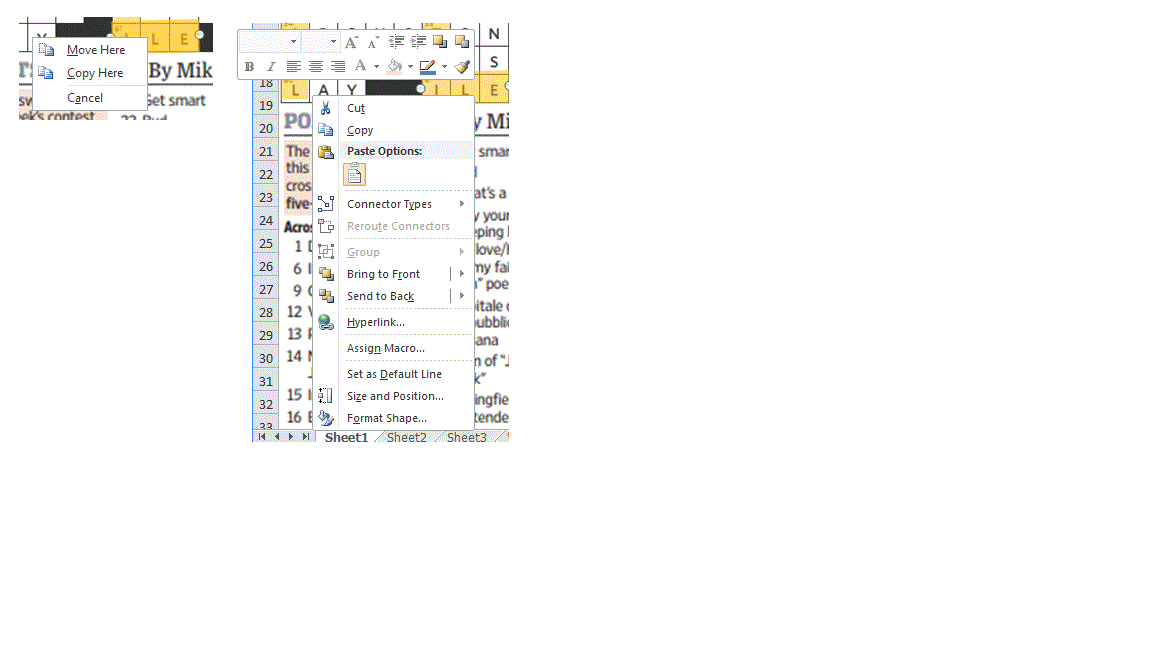Open the font name dropdown
1152x648 pixels.
[x=293, y=42]
